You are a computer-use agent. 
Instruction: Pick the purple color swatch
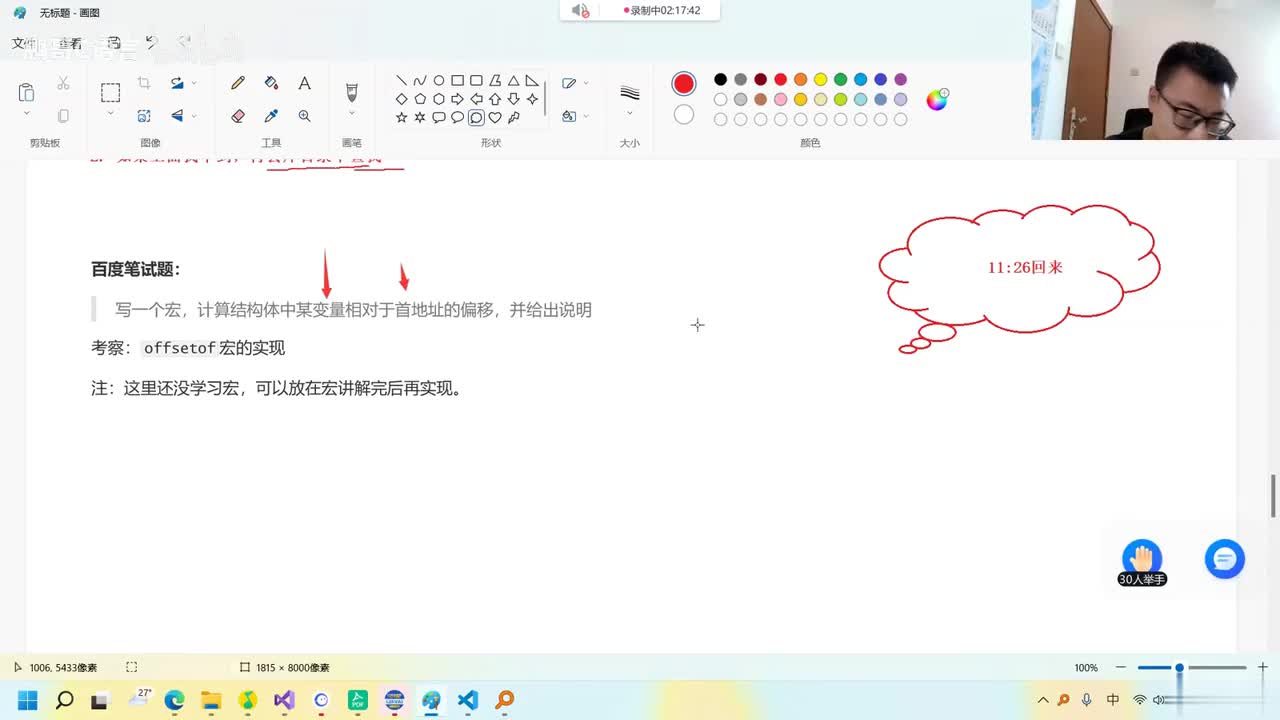(x=900, y=79)
